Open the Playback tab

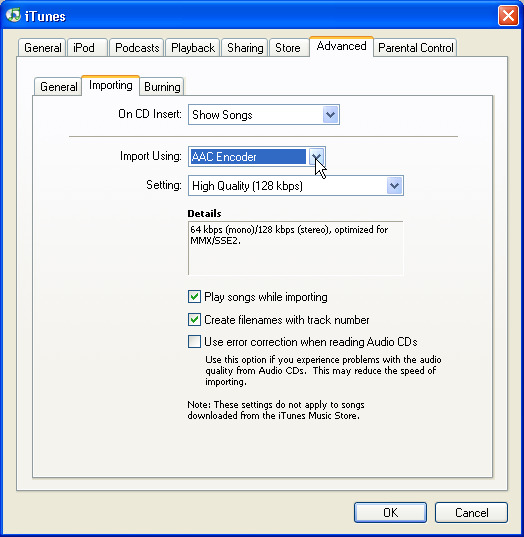(x=193, y=48)
